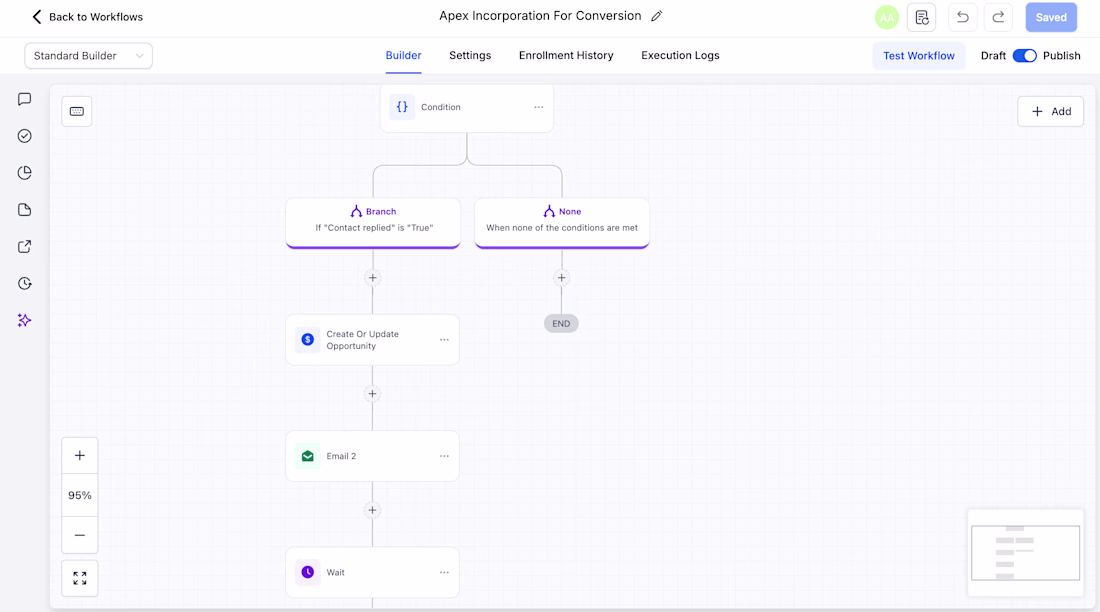The width and height of the screenshot is (1100, 612).
Task: Open the Enrollment History tab
Action: click(x=566, y=55)
